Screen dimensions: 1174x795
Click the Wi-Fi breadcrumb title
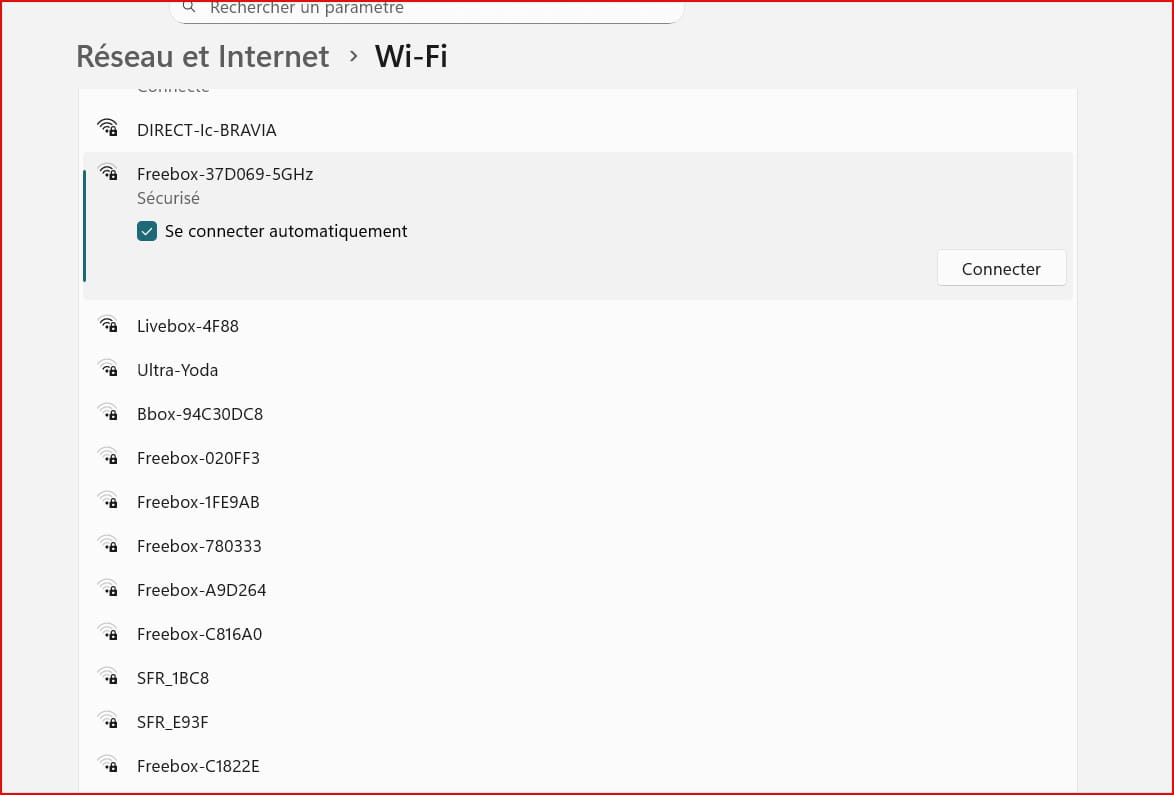411,56
